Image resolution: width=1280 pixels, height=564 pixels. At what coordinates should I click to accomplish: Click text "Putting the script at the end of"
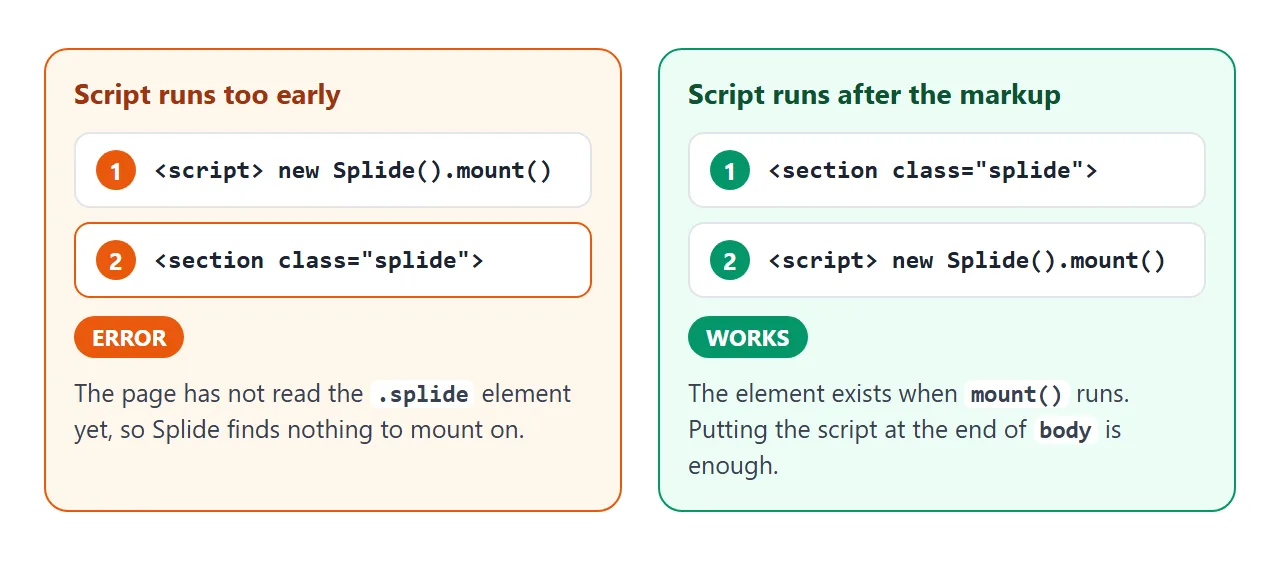pos(857,430)
